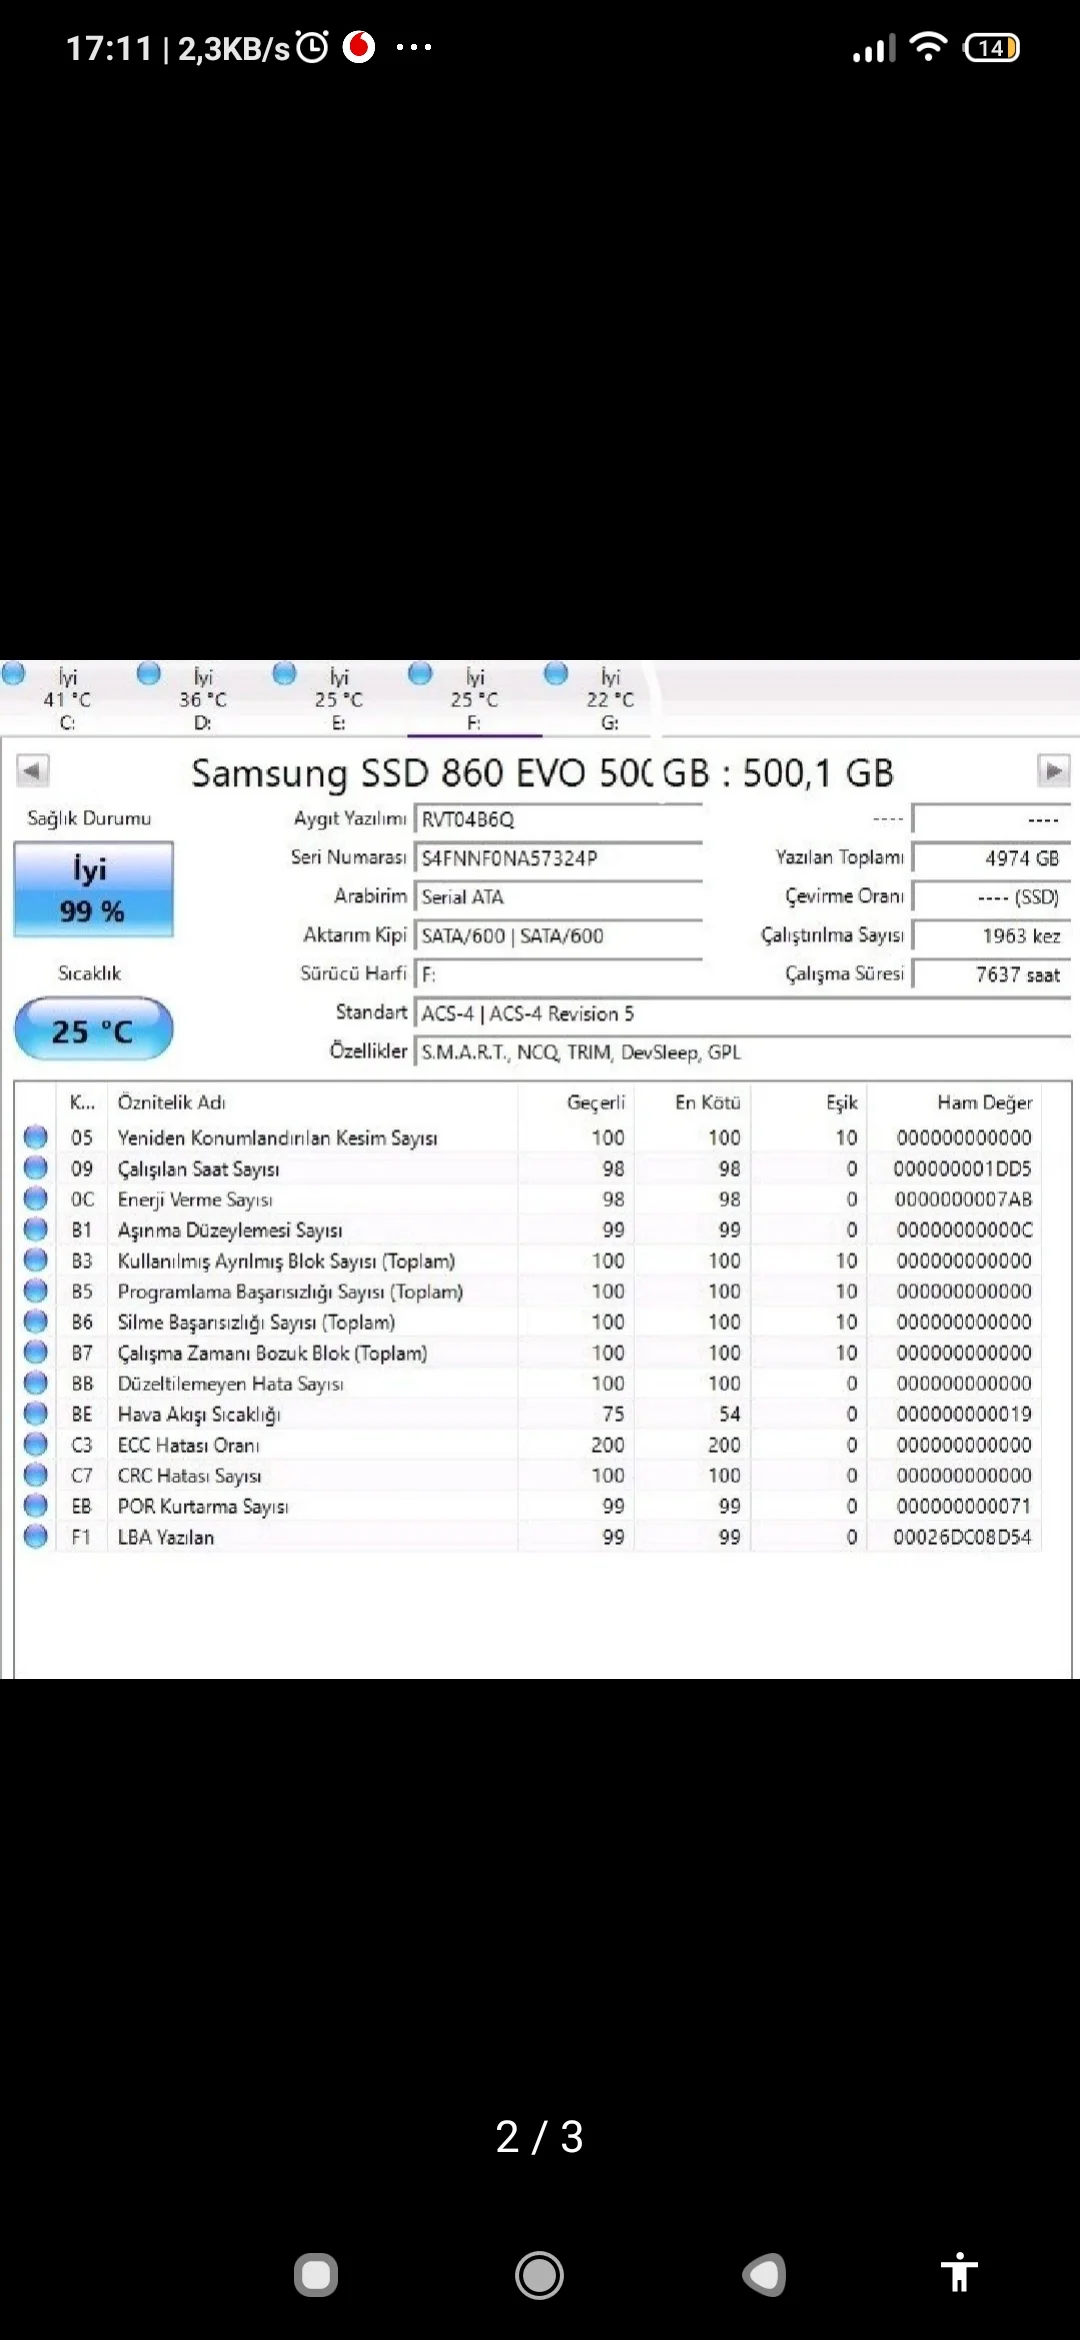The width and height of the screenshot is (1080, 2340).
Task: Select POR Kurtarma Sayısı row
Action: click(x=529, y=1506)
